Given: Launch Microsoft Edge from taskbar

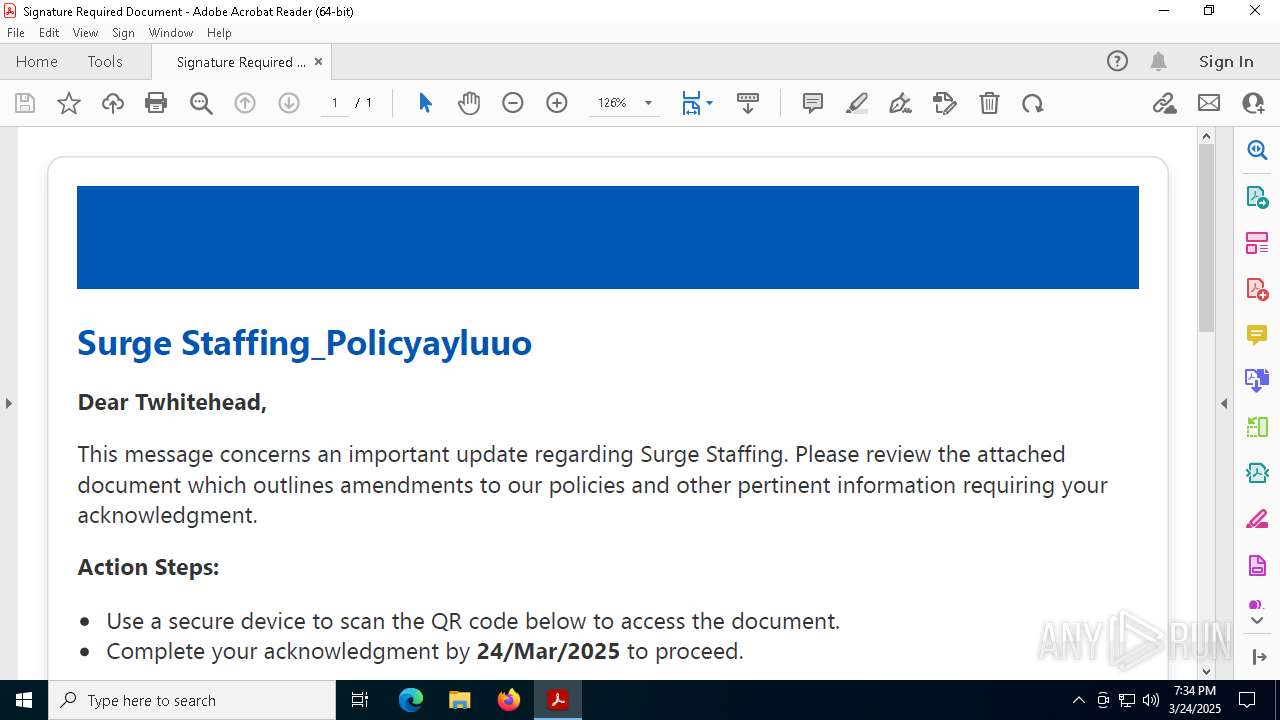Looking at the screenshot, I should [x=411, y=700].
